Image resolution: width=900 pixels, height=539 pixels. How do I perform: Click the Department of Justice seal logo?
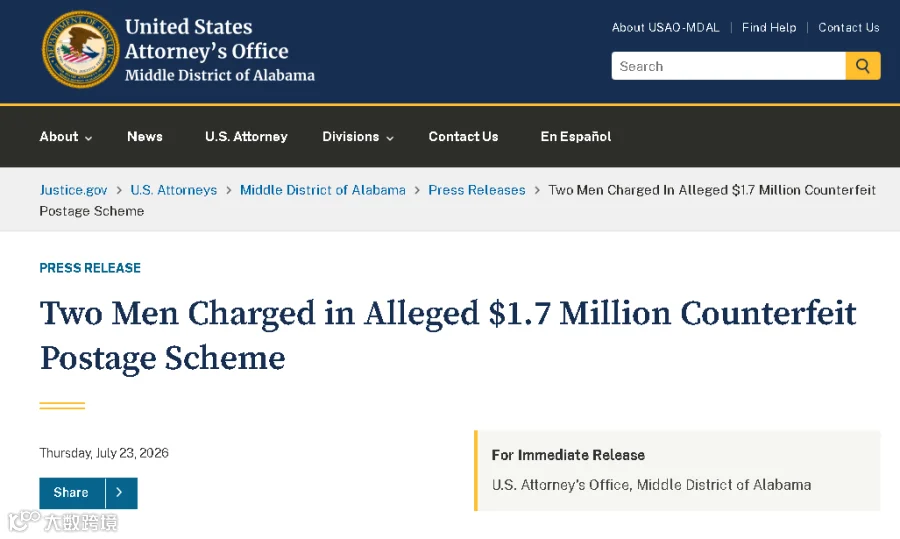coord(80,49)
